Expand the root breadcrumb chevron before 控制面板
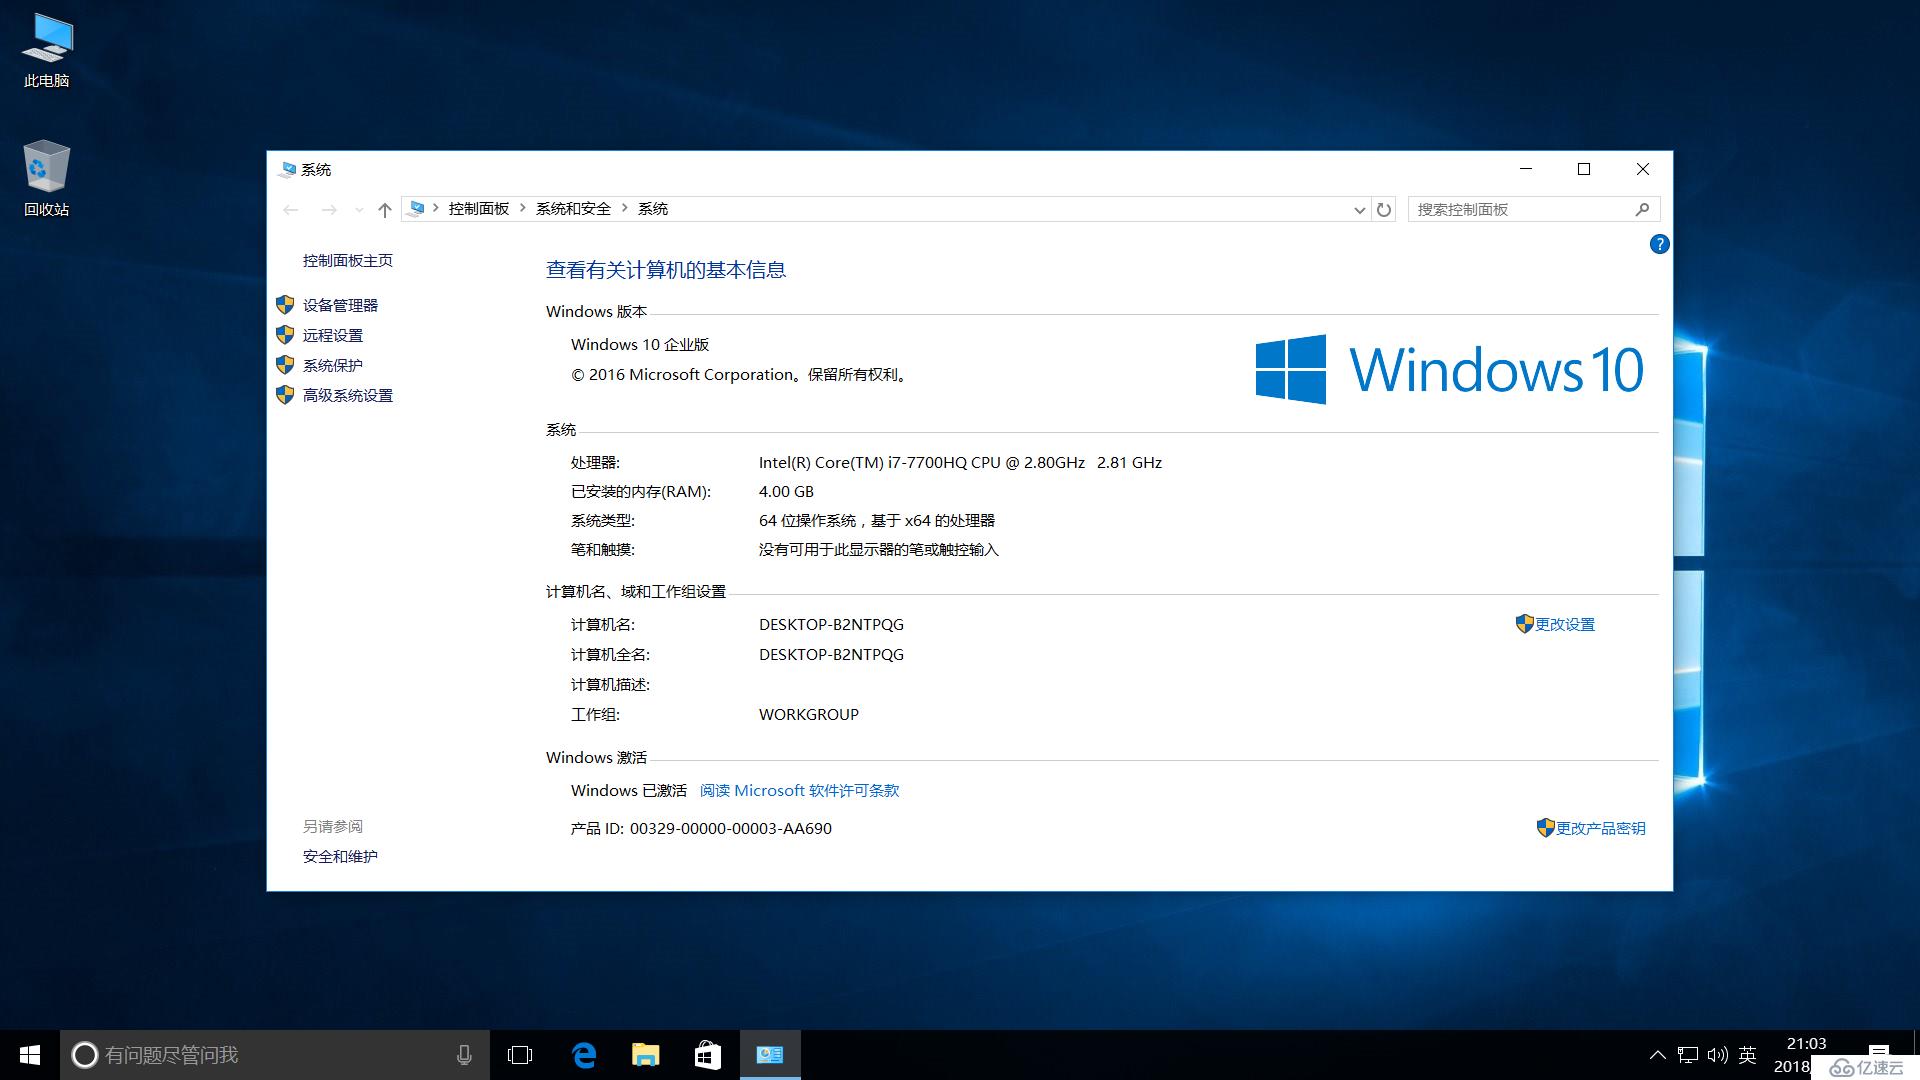 pyautogui.click(x=436, y=208)
